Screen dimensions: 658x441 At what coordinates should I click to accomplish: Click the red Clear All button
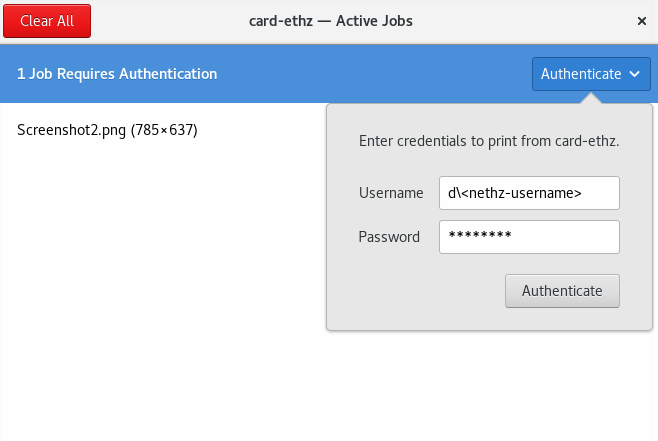pyautogui.click(x=47, y=21)
